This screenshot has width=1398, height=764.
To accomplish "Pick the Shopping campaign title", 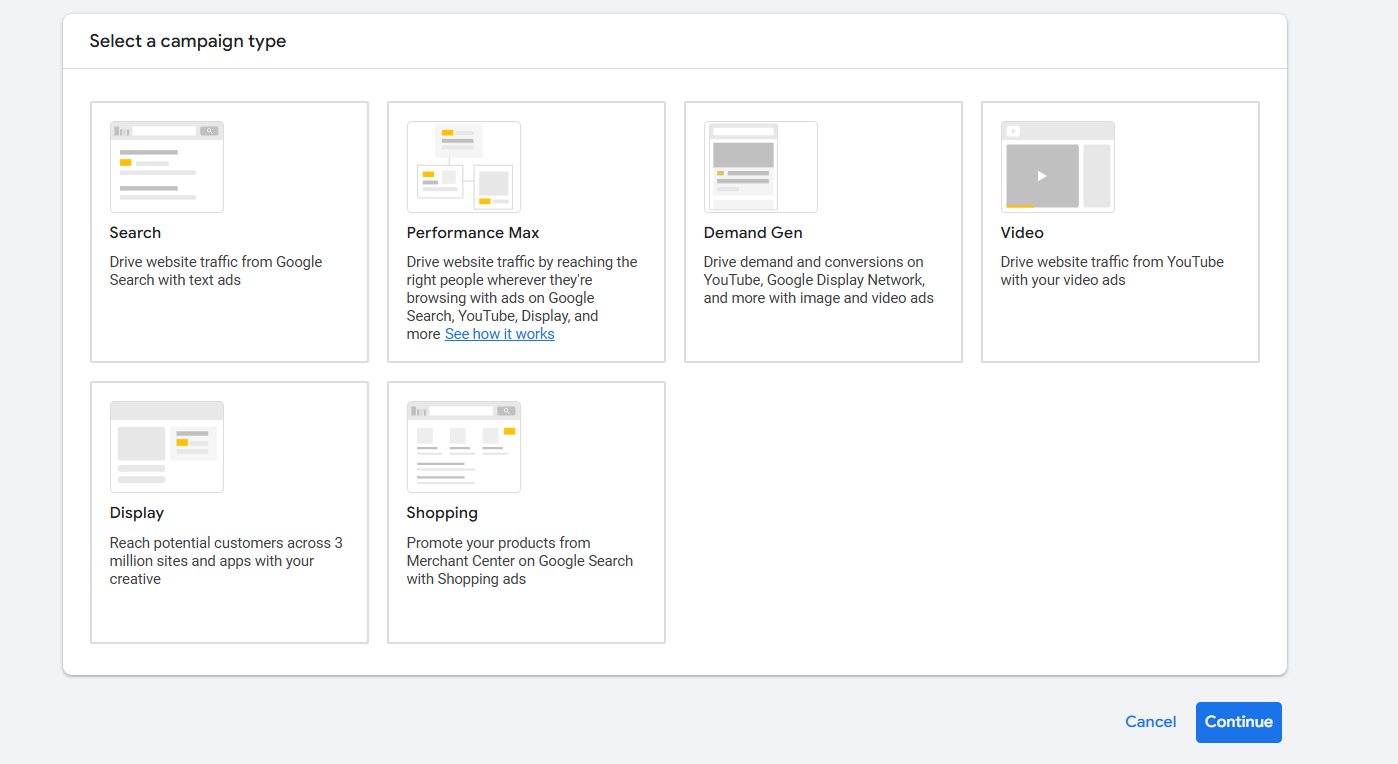I will click(x=442, y=513).
